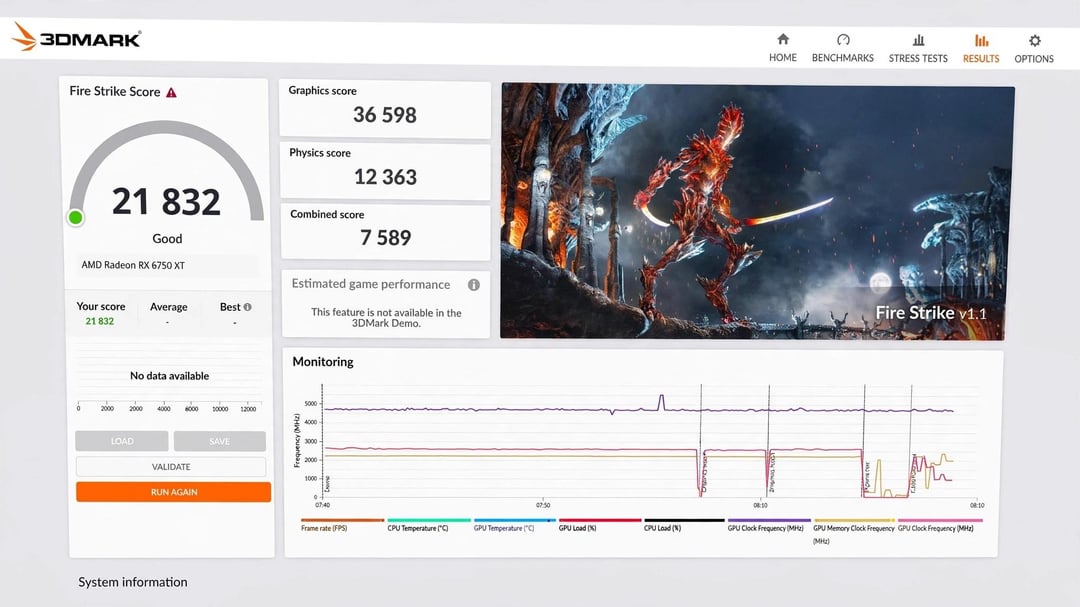This screenshot has width=1080, height=607.
Task: Toggle GPU Temperature legend line
Action: click(x=515, y=521)
